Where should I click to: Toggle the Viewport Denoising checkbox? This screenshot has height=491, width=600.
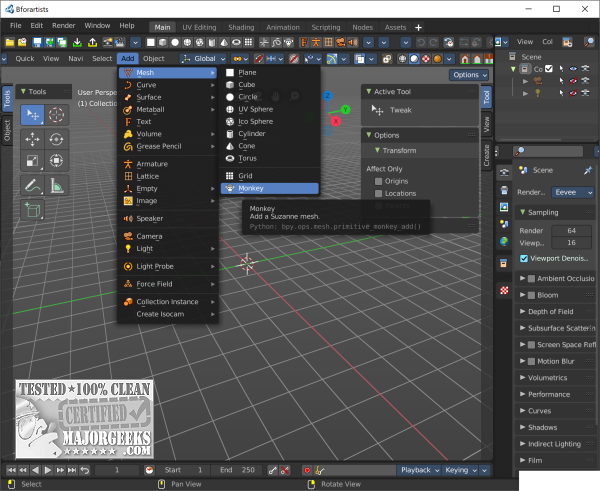pyautogui.click(x=525, y=257)
